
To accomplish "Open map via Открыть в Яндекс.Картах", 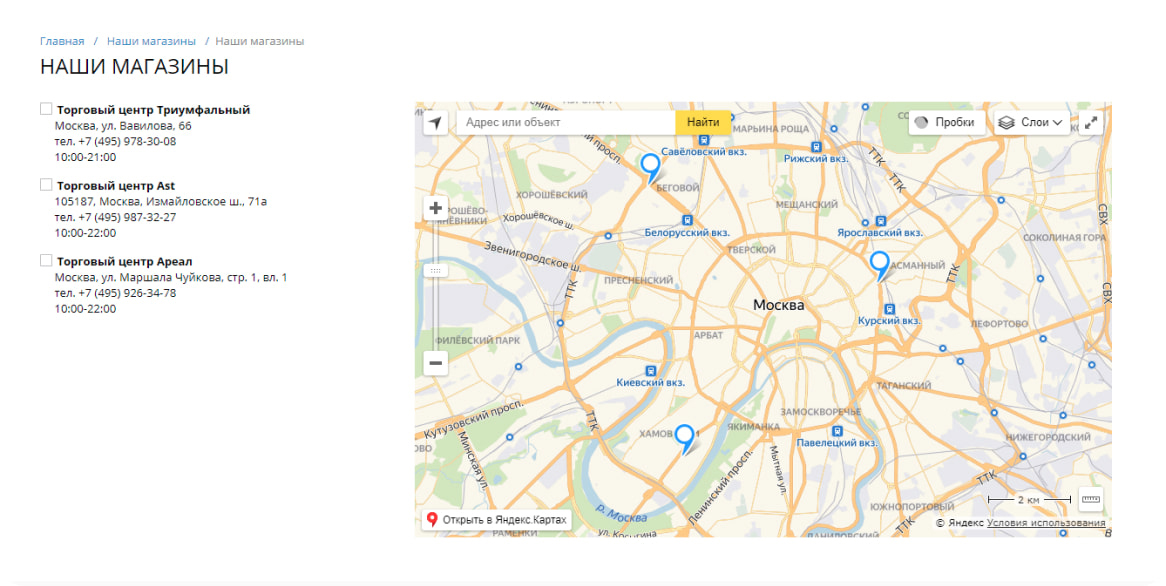I will [496, 520].
